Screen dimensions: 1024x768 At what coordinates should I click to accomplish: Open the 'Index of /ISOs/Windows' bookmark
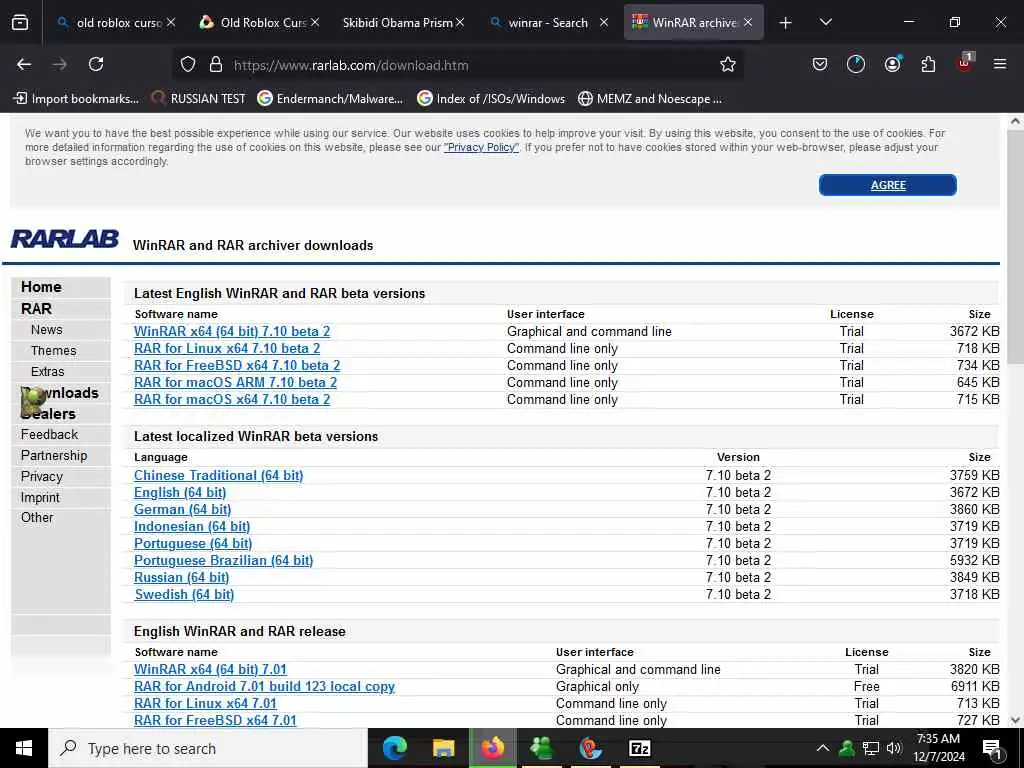click(x=491, y=99)
